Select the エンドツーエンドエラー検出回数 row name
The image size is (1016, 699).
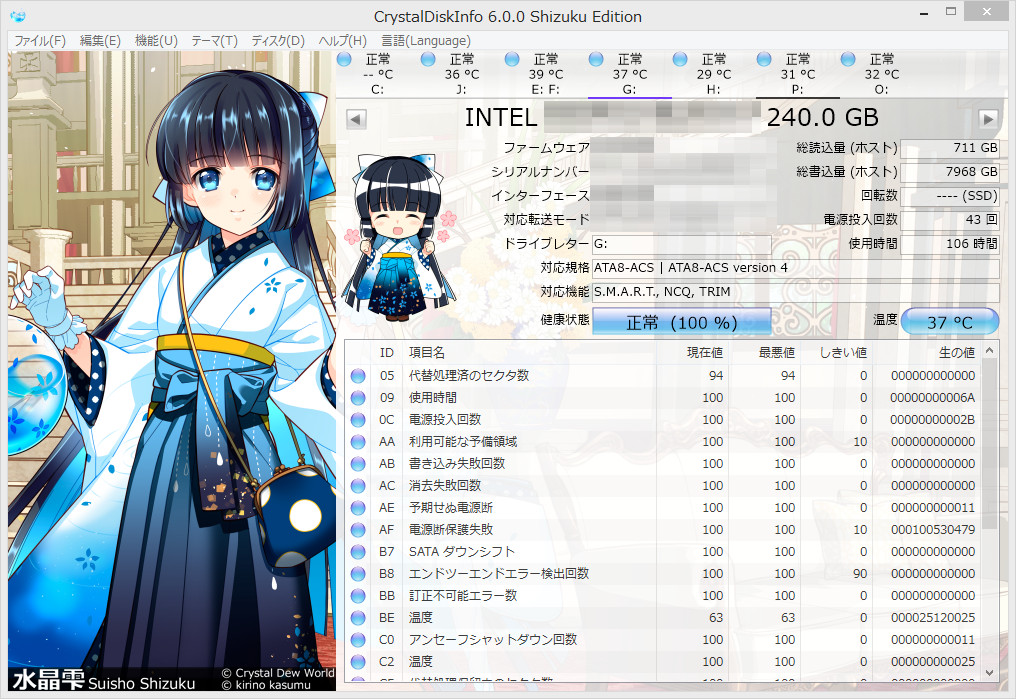coord(499,574)
